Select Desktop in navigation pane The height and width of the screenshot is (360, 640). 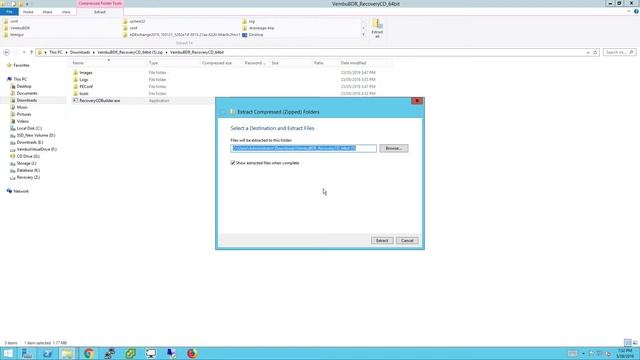[24, 86]
